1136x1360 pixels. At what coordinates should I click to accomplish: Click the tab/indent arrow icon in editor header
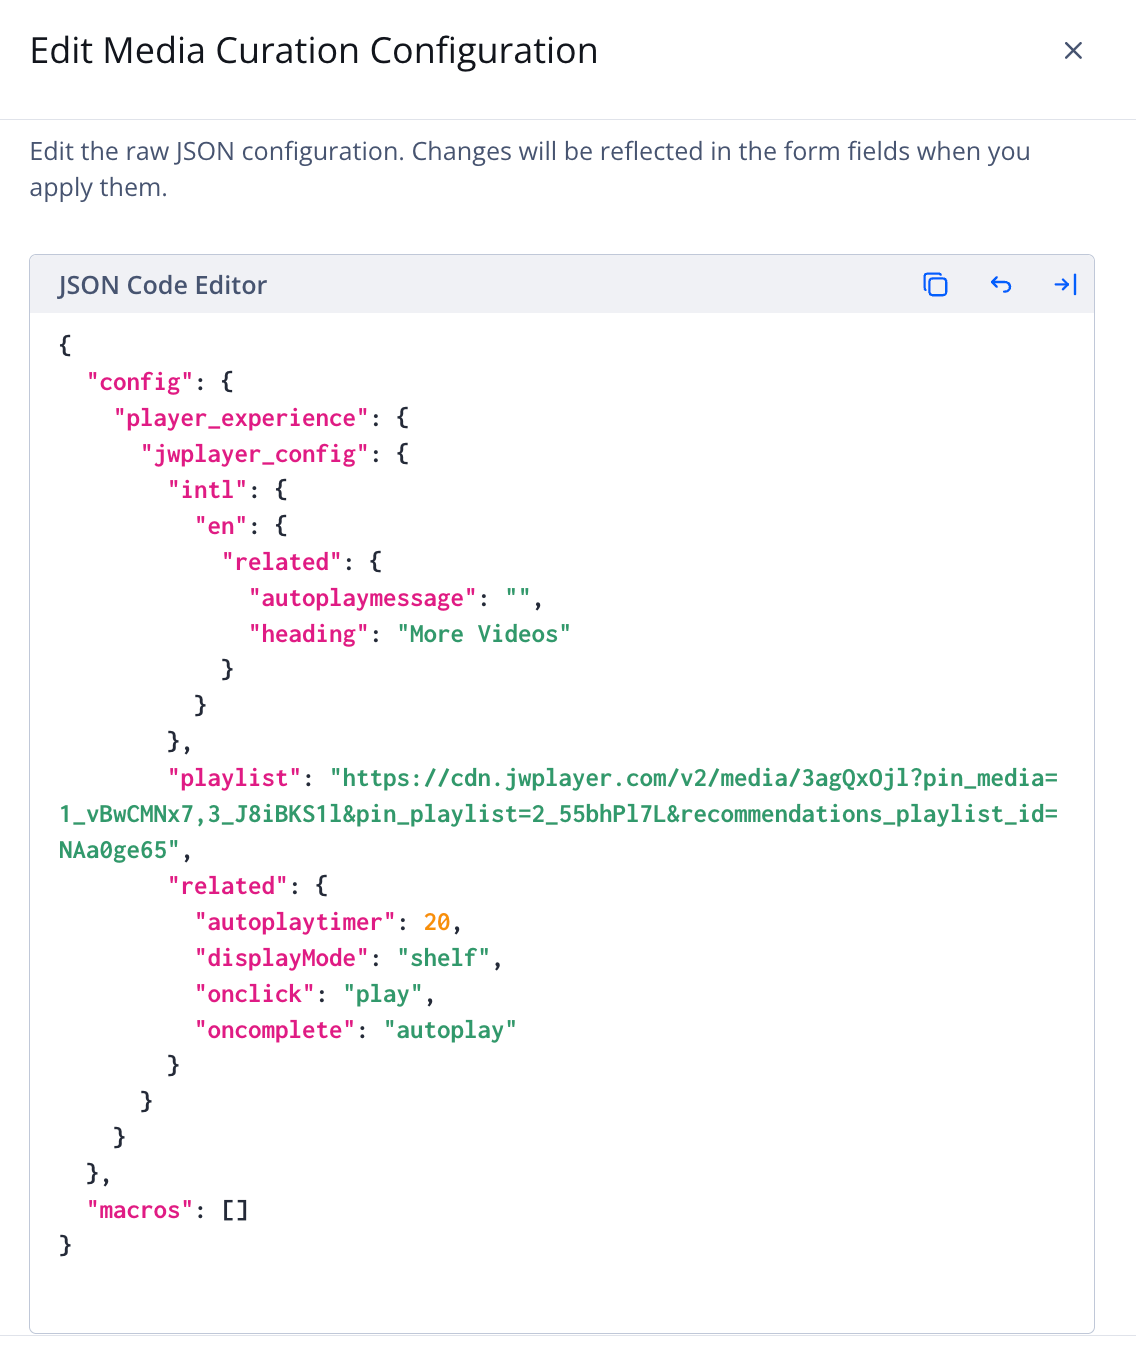click(1065, 285)
